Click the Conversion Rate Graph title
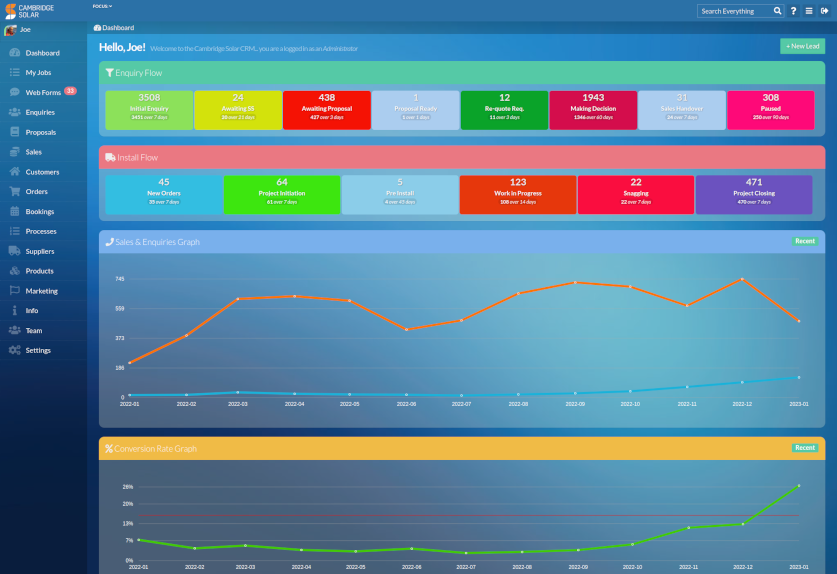Screen dimensions: 837x574 click(x=155, y=449)
